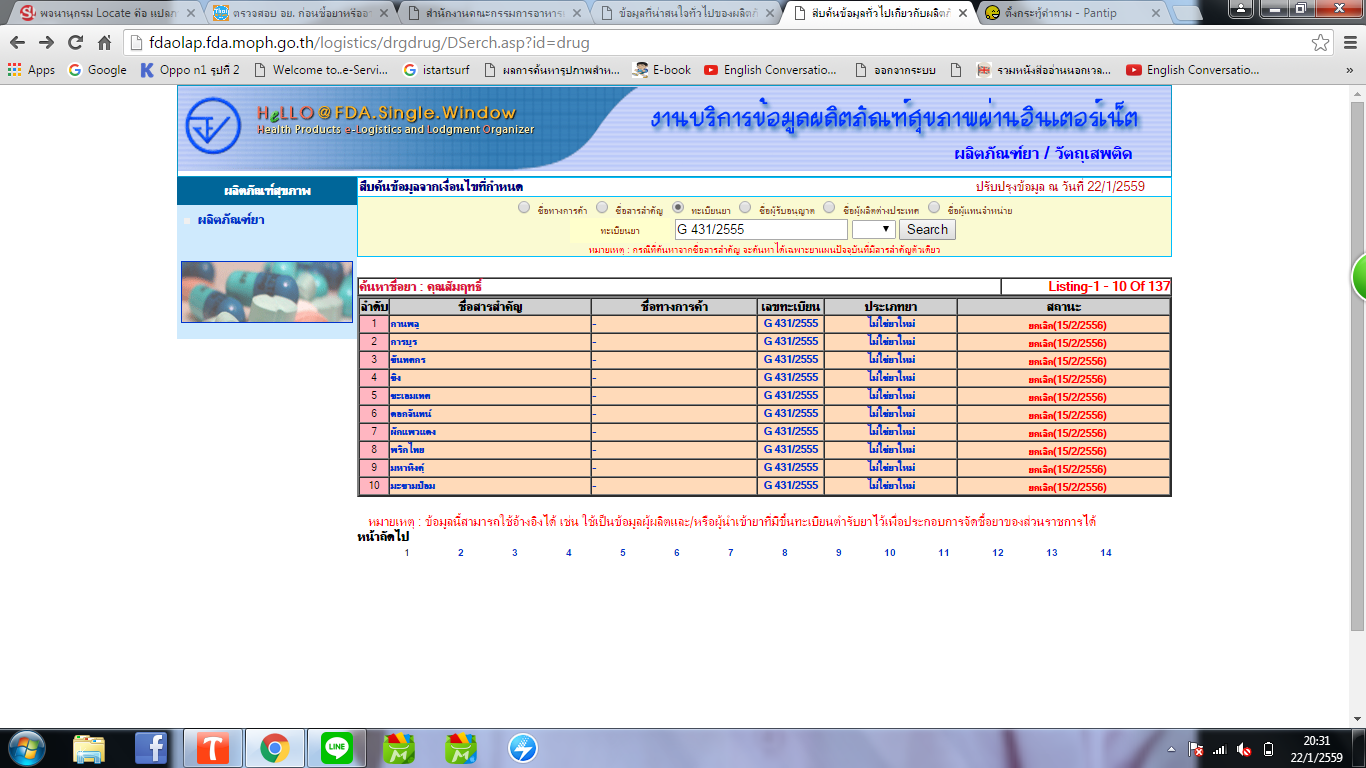Screen dimensions: 1366x768
Task: Click the pills thumbnail in the sidebar
Action: point(266,292)
